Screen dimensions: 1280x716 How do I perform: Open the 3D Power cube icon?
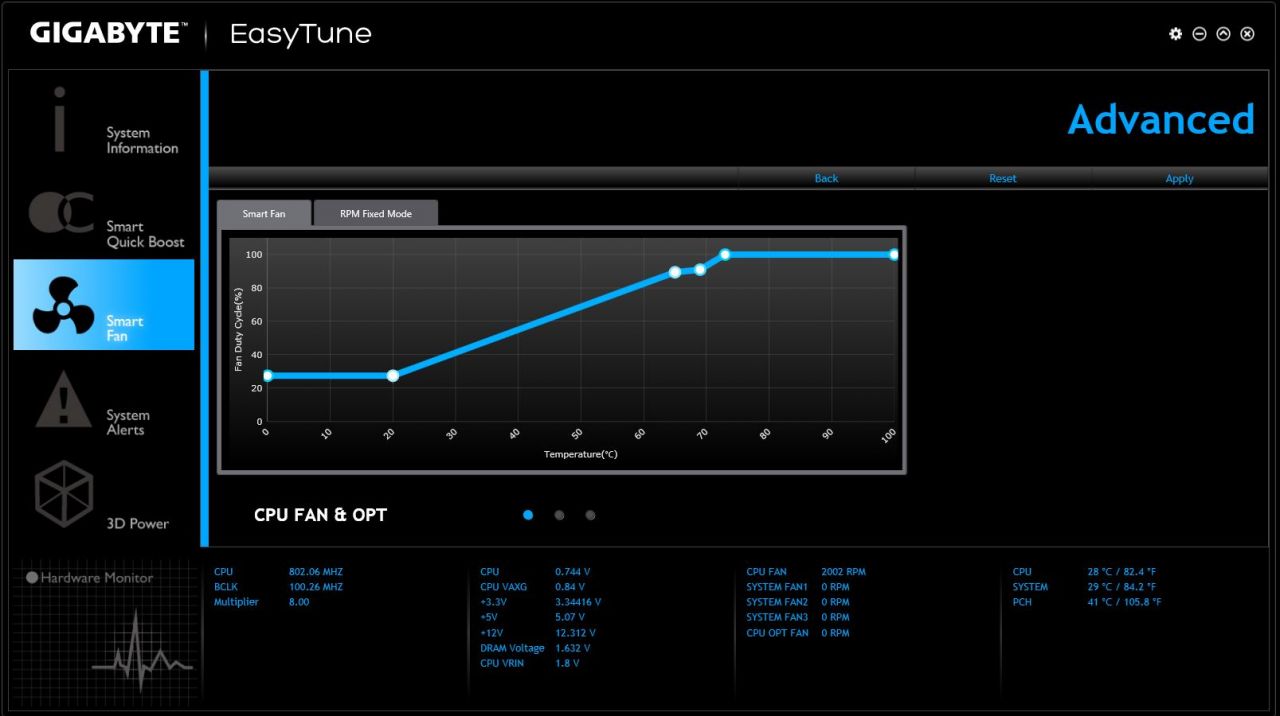[64, 493]
